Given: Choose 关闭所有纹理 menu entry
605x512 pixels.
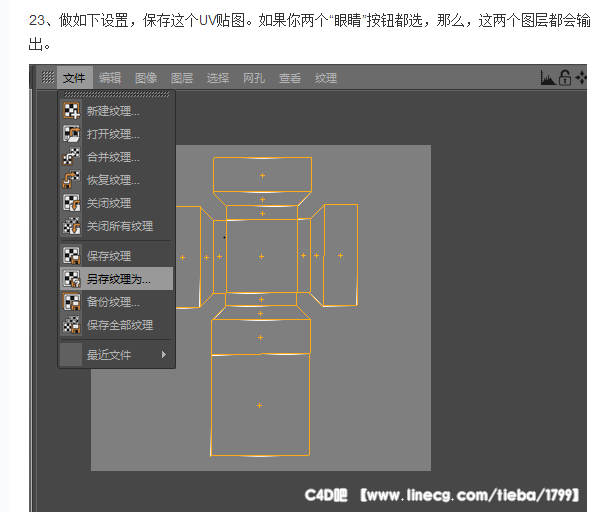Looking at the screenshot, I should click(117, 226).
